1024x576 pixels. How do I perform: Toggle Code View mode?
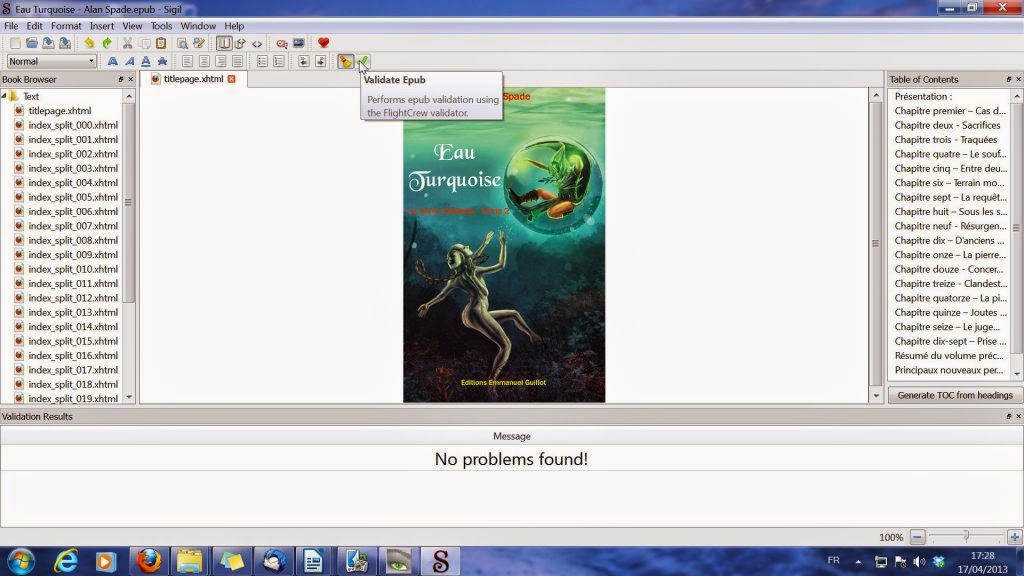(257, 43)
